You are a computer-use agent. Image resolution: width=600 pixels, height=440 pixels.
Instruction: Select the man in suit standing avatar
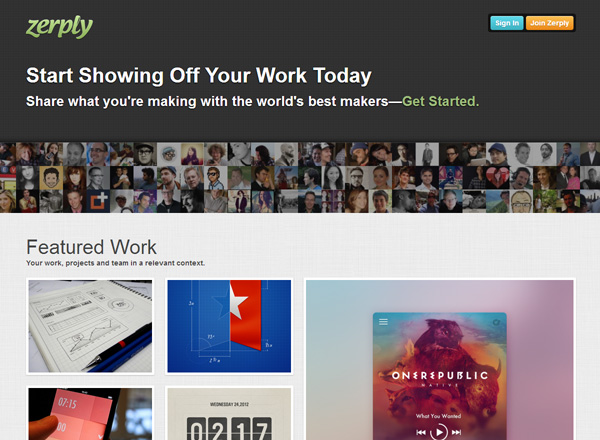click(x=427, y=154)
